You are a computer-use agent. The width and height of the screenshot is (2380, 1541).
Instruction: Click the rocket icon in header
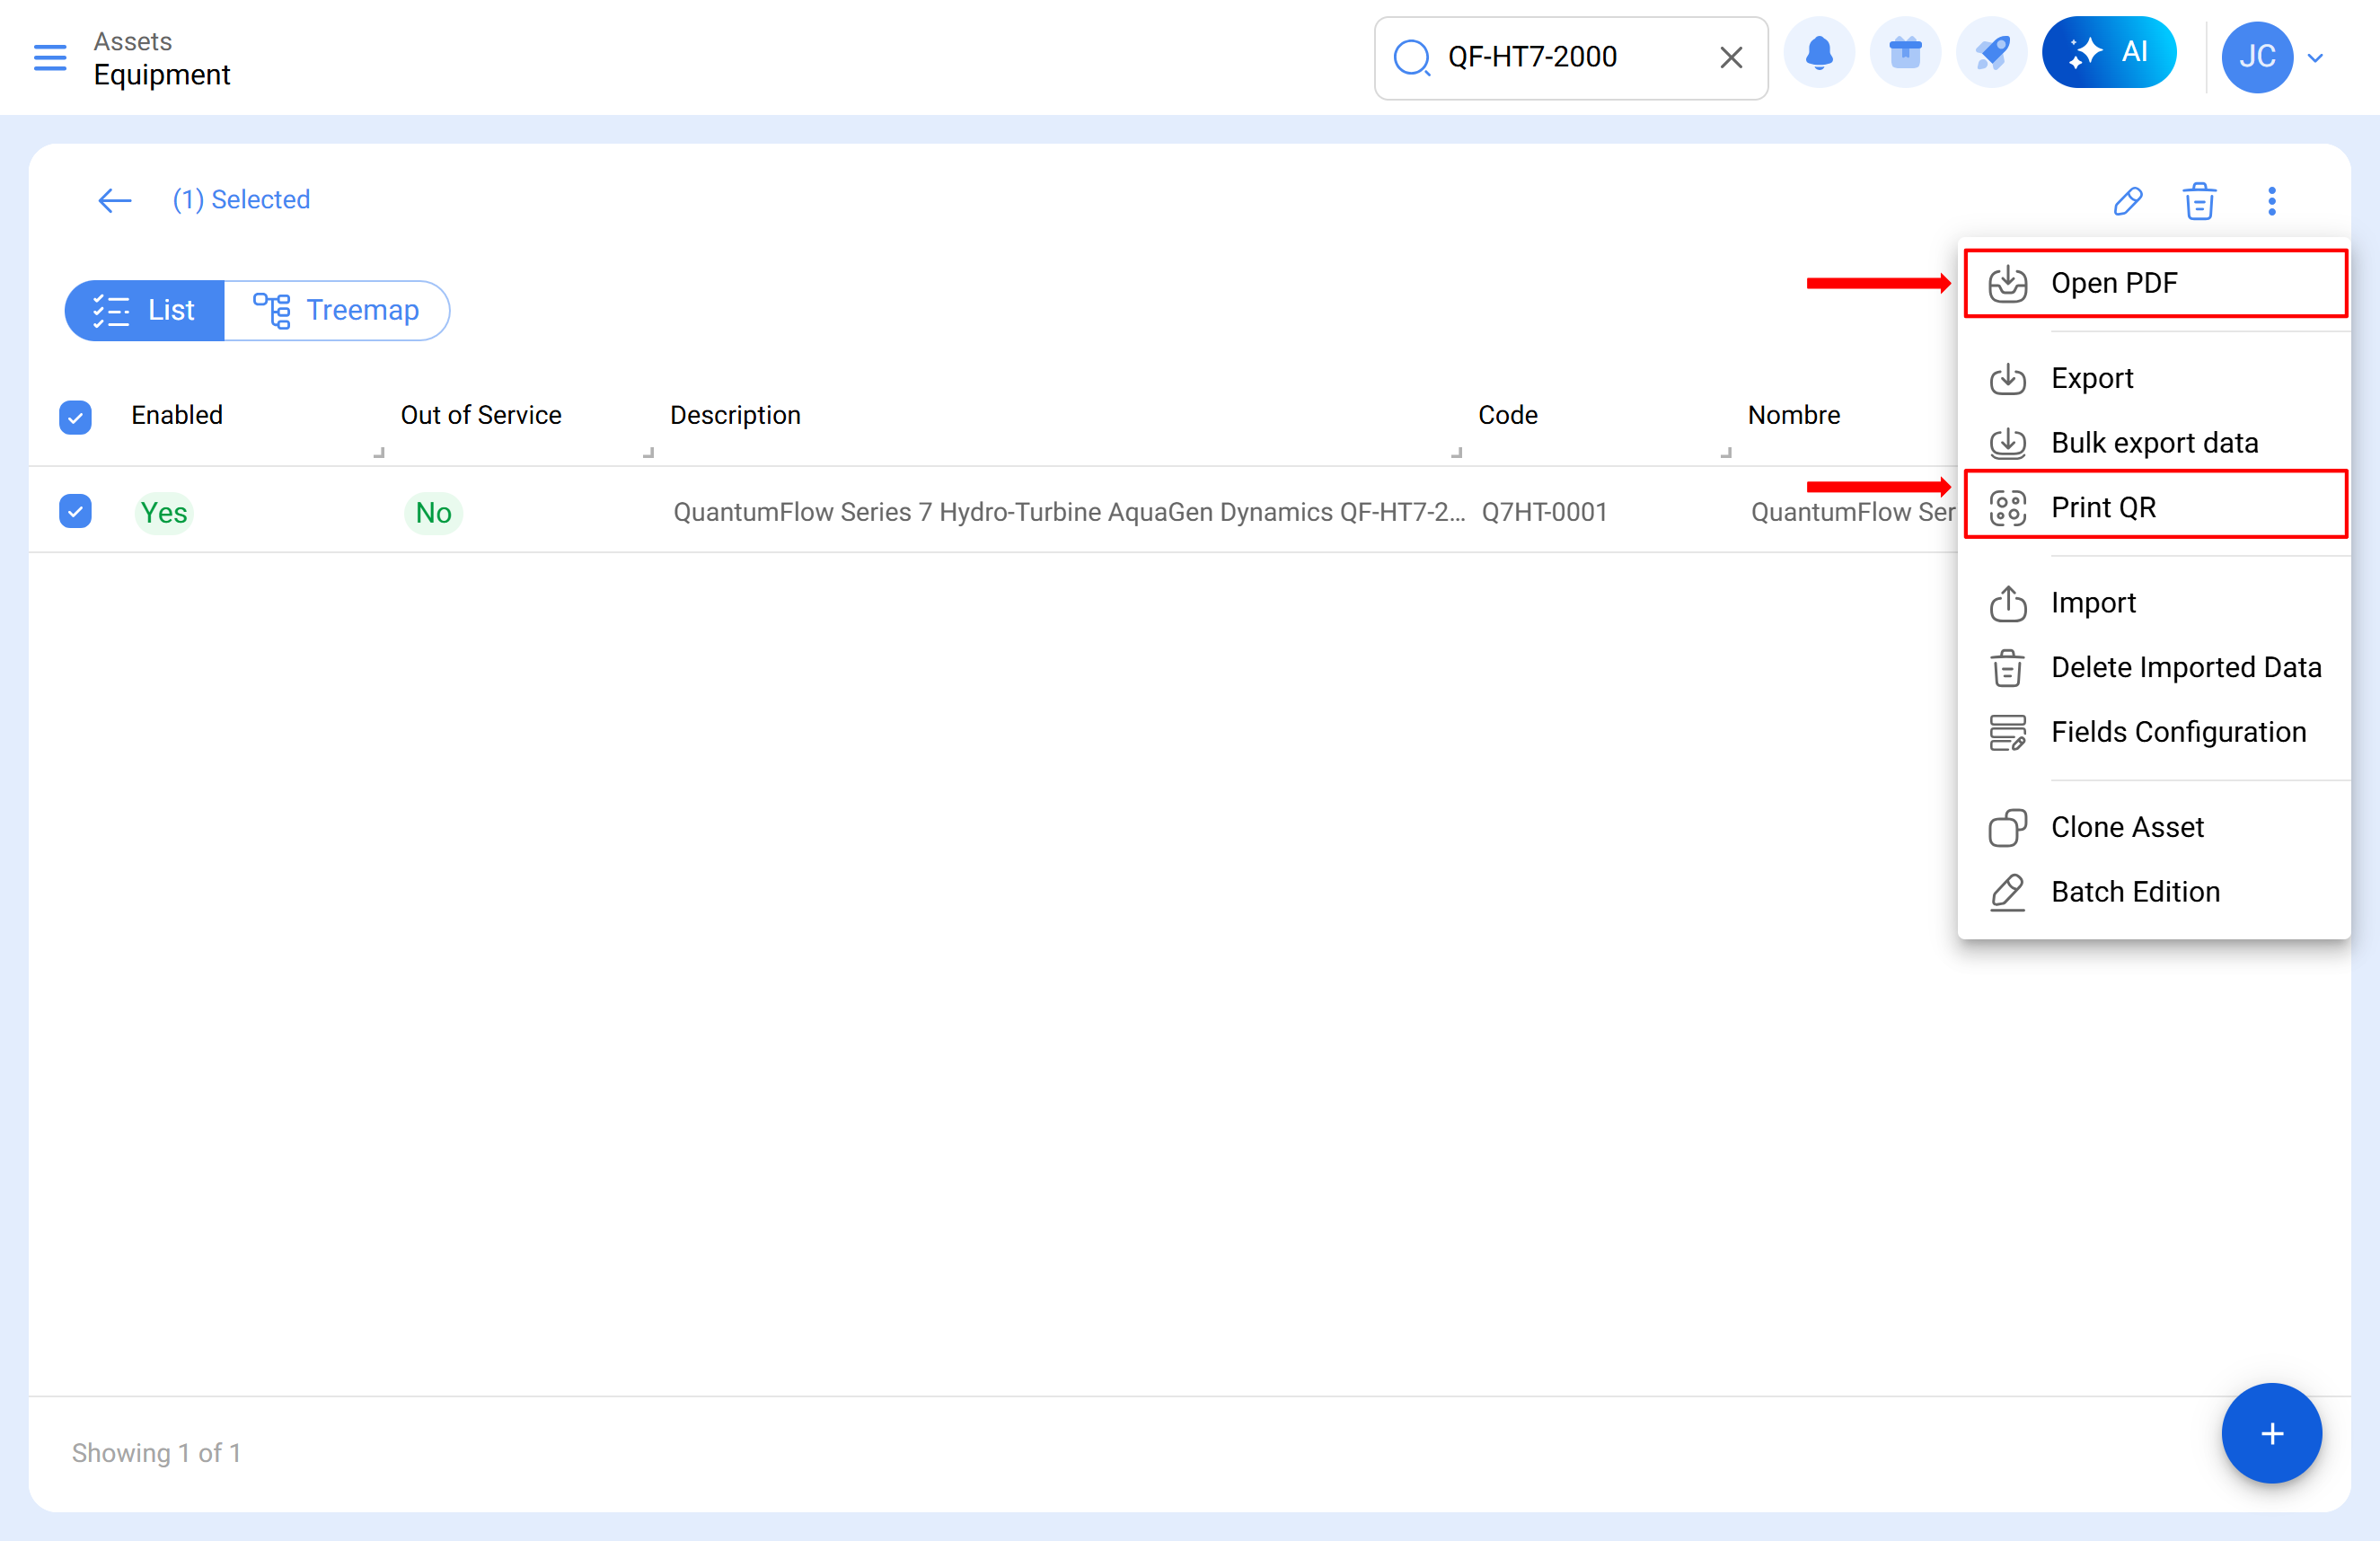coord(1991,54)
